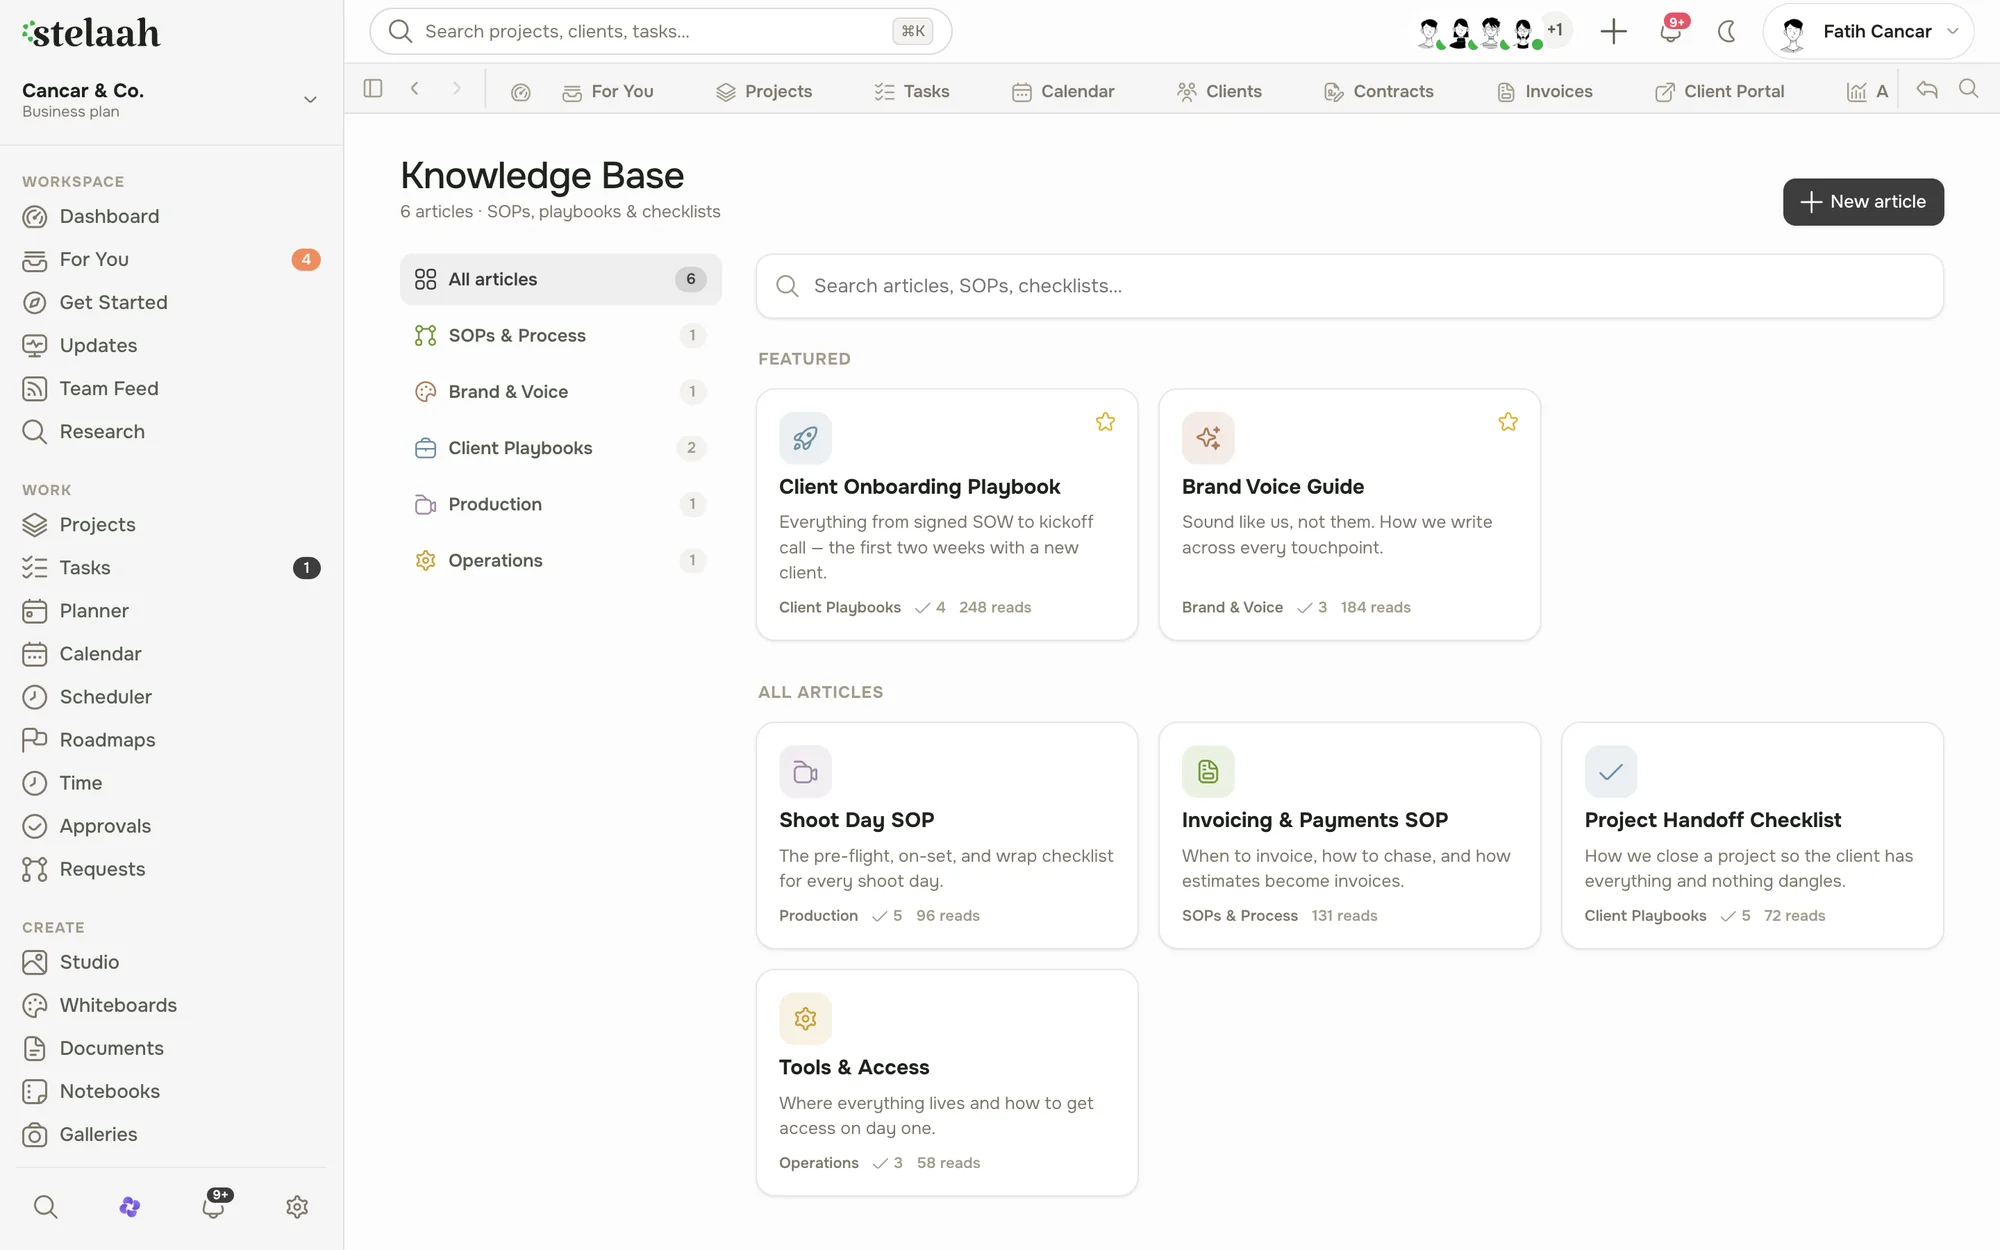Open Research in the sidebar
Viewport: 2000px width, 1250px height.
pyautogui.click(x=170, y=432)
